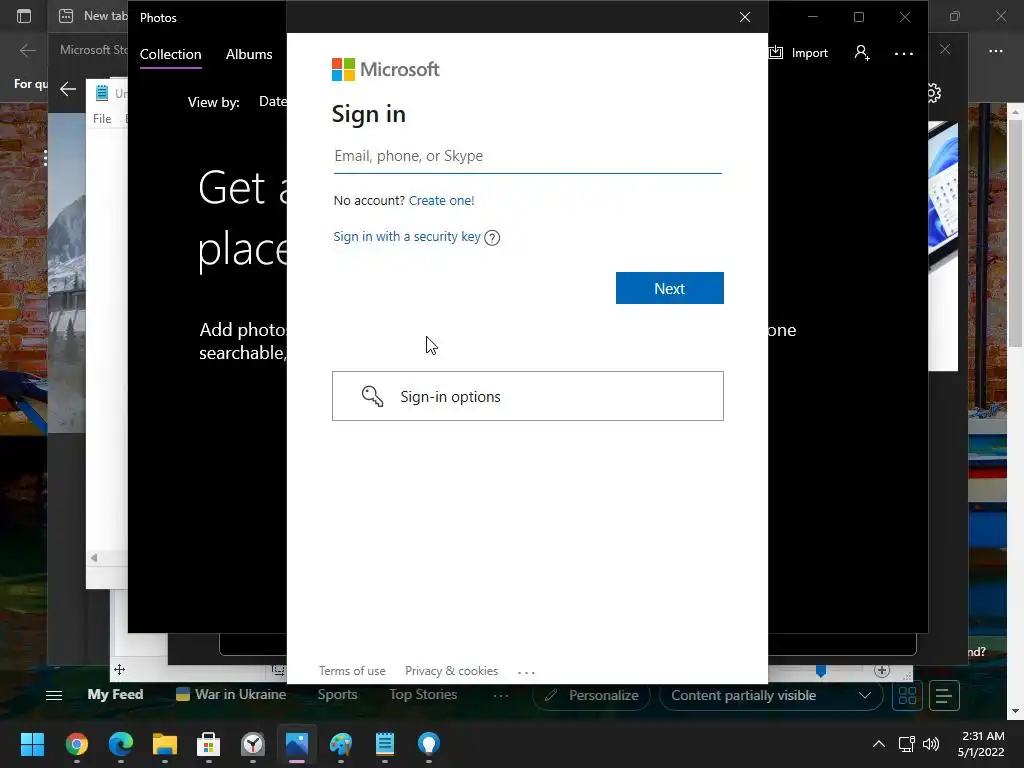Image resolution: width=1024 pixels, height=768 pixels.
Task: Click the key icon in Sign-in options
Action: [x=372, y=396]
